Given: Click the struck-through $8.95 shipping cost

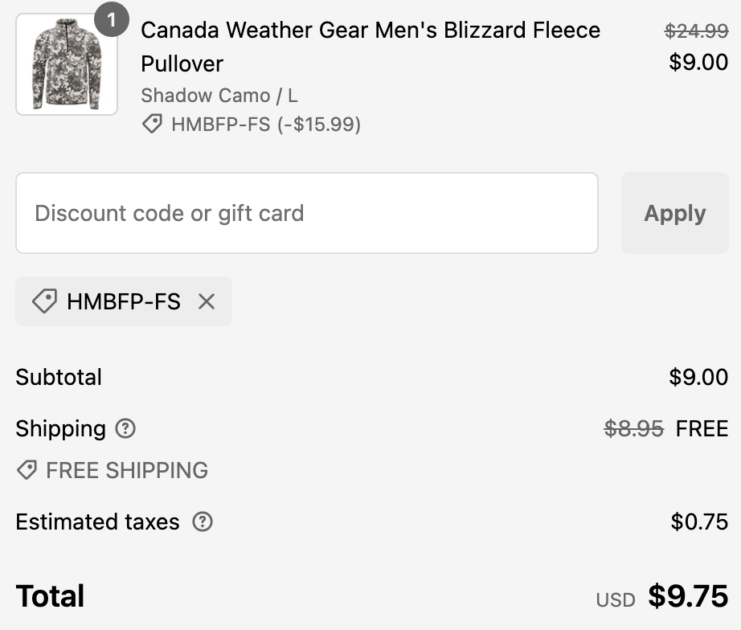Looking at the screenshot, I should point(635,429).
